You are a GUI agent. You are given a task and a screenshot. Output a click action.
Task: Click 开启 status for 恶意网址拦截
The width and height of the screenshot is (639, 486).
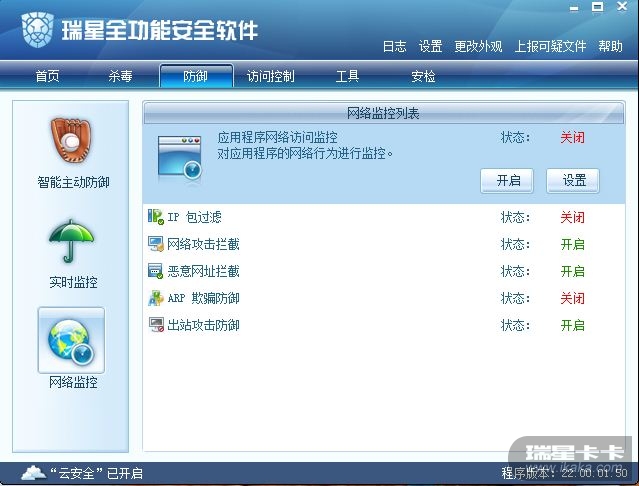point(573,271)
